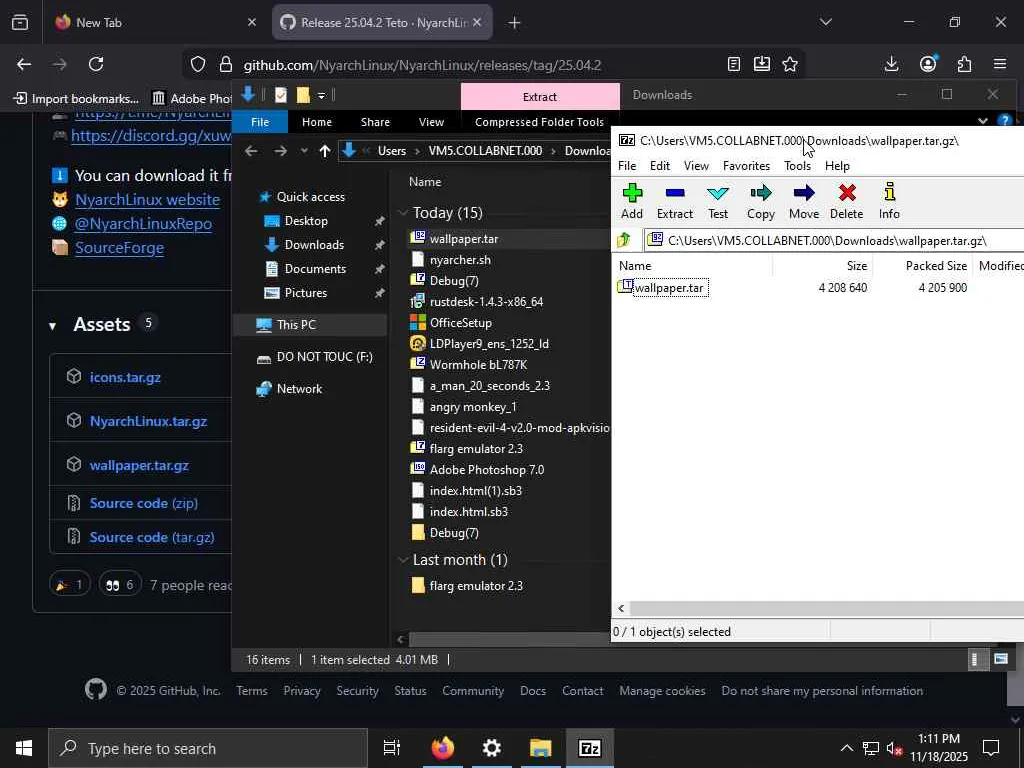
Task: Open File Explorer taskbar icon
Action: click(x=541, y=748)
